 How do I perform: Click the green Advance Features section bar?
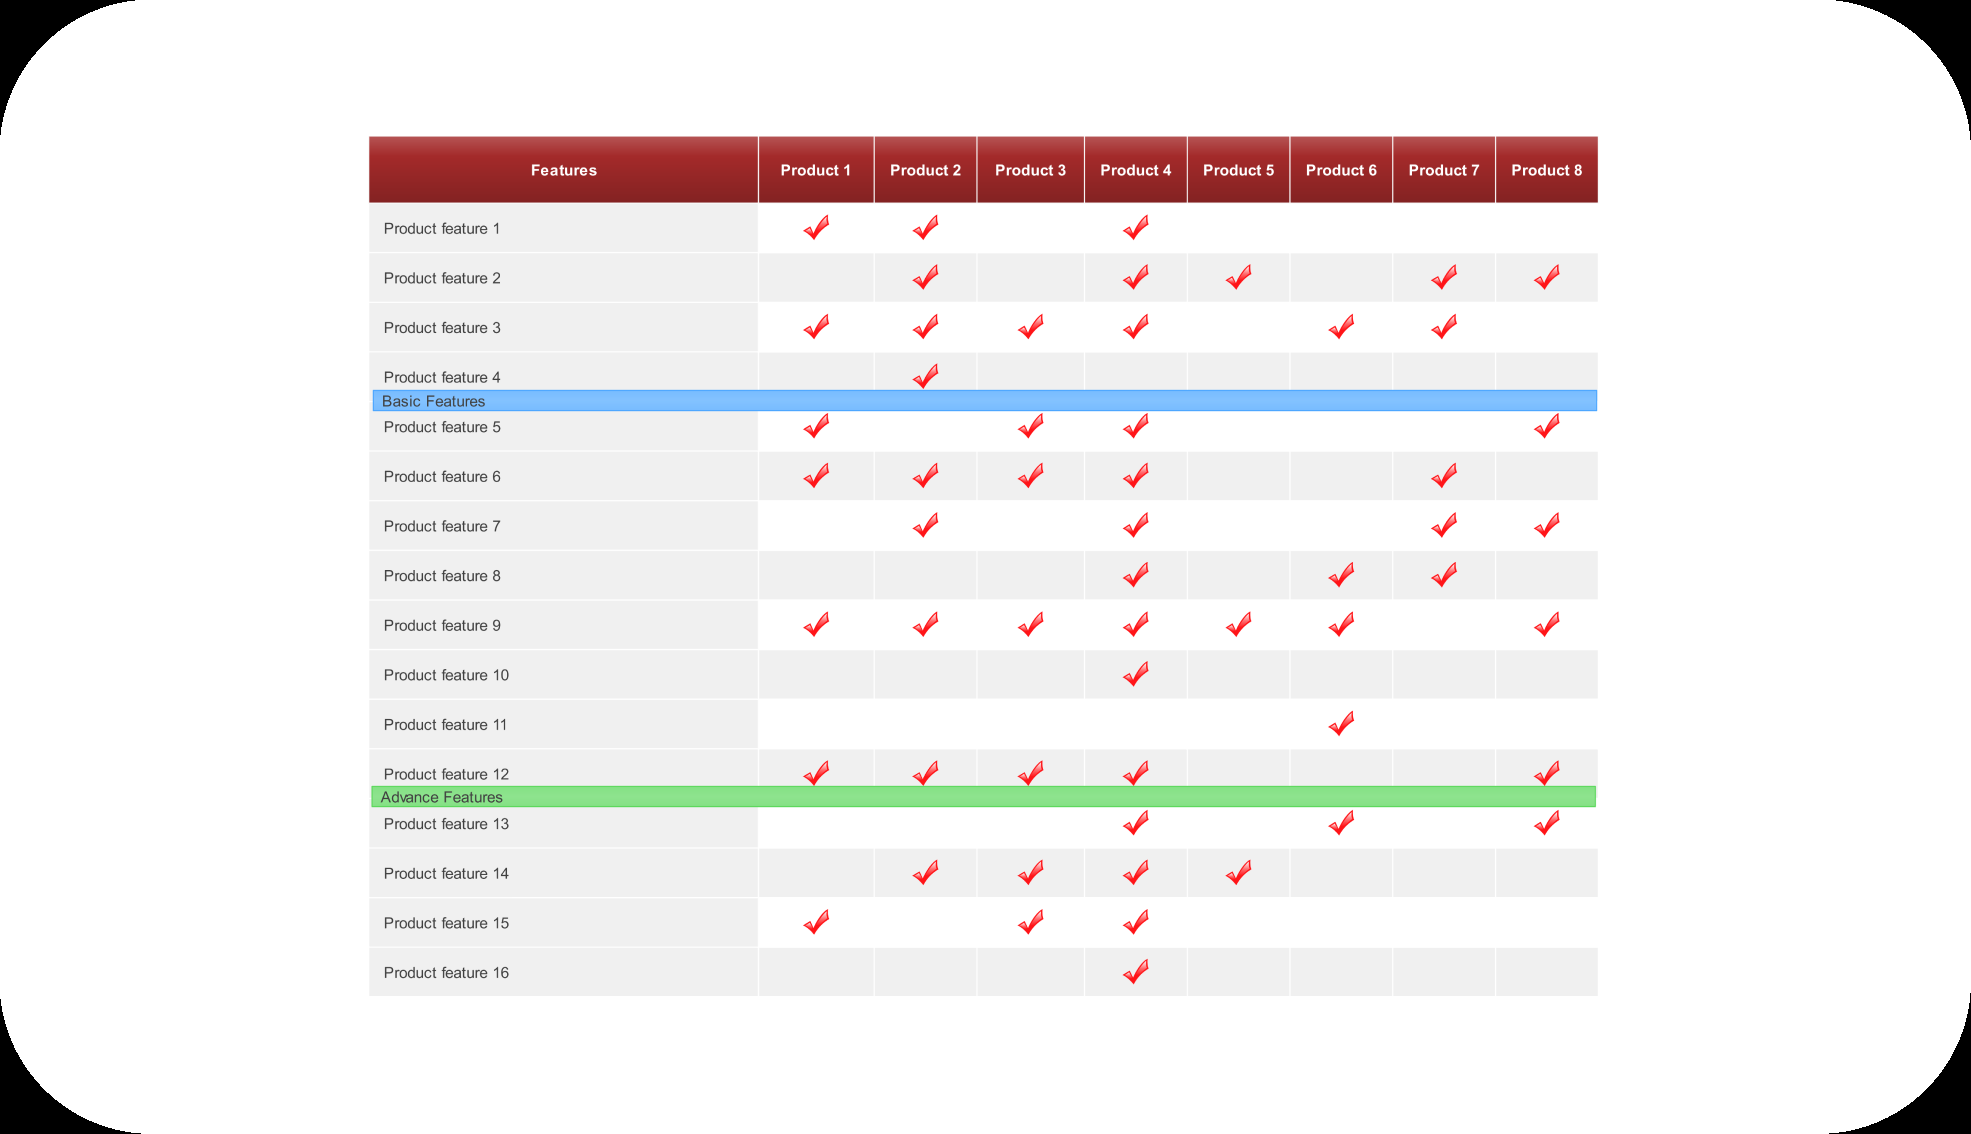[984, 797]
